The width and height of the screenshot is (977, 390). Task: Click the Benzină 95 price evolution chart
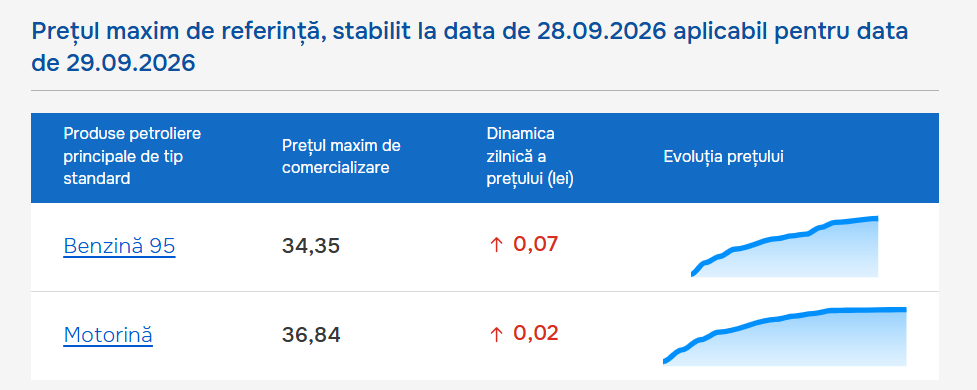(784, 247)
